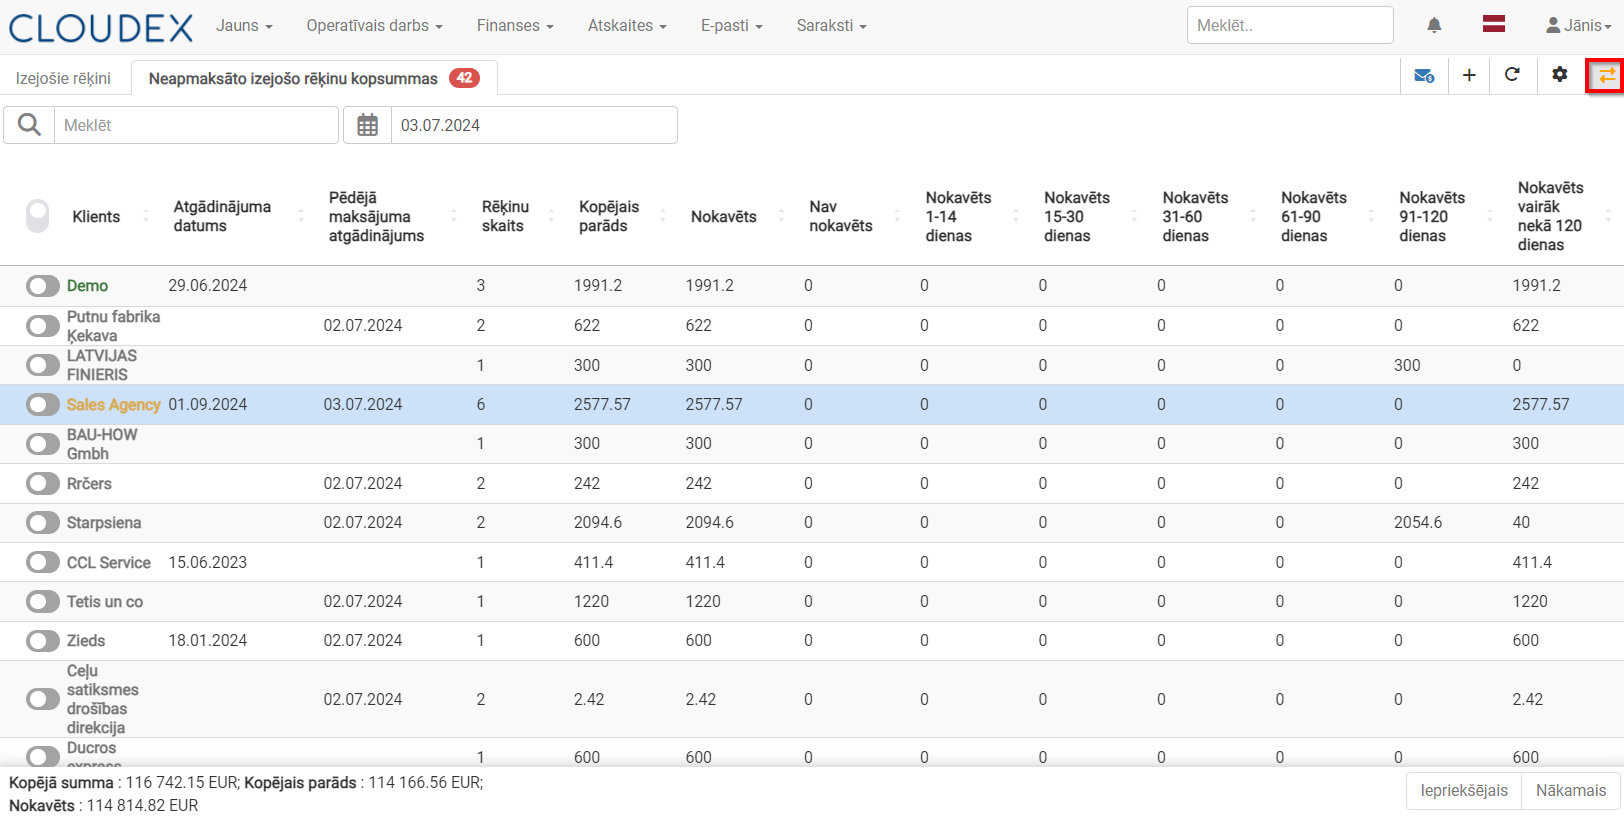This screenshot has width=1624, height=817.
Task: Open Operatīvais darbs dropdown menu
Action: pyautogui.click(x=374, y=26)
